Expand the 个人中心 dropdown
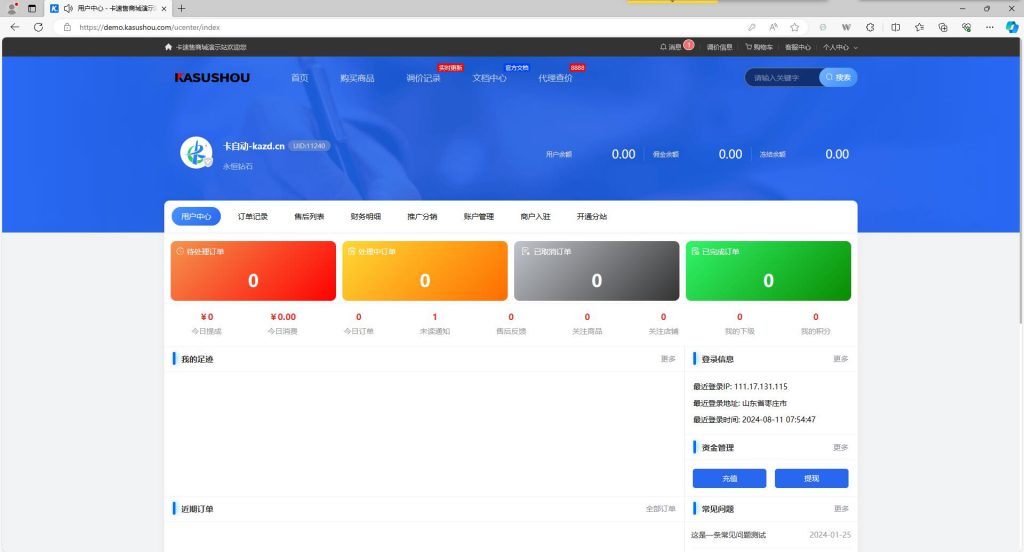Viewport: 1024px width, 552px height. pyautogui.click(x=839, y=47)
